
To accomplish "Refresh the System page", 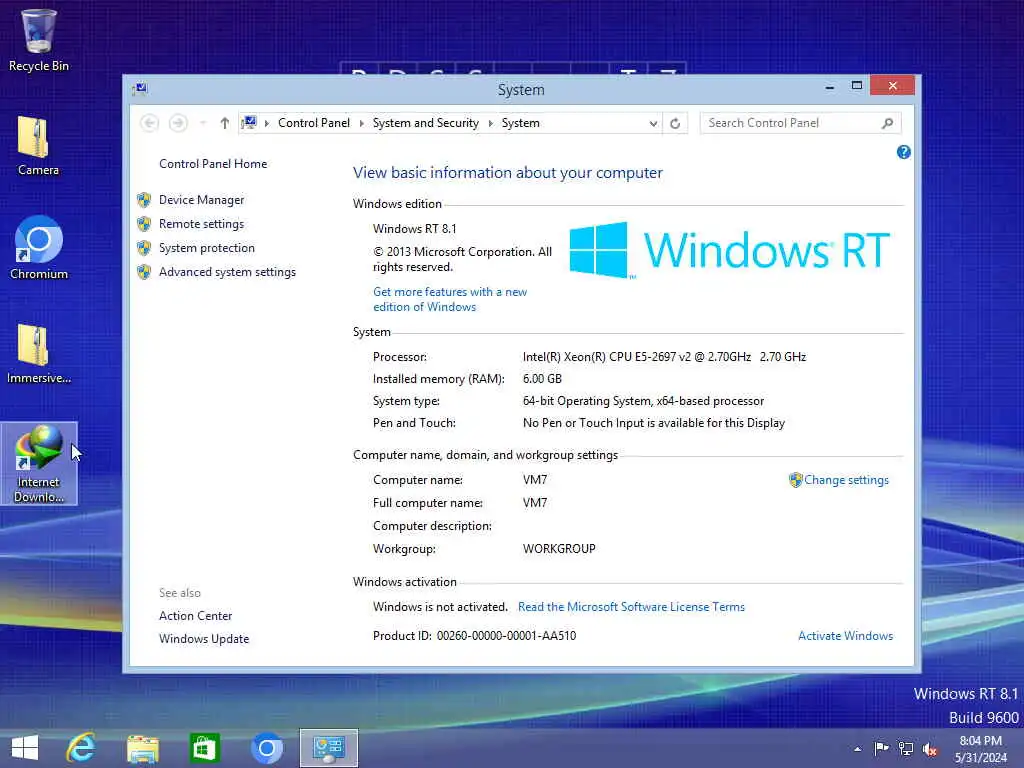I will tap(675, 123).
